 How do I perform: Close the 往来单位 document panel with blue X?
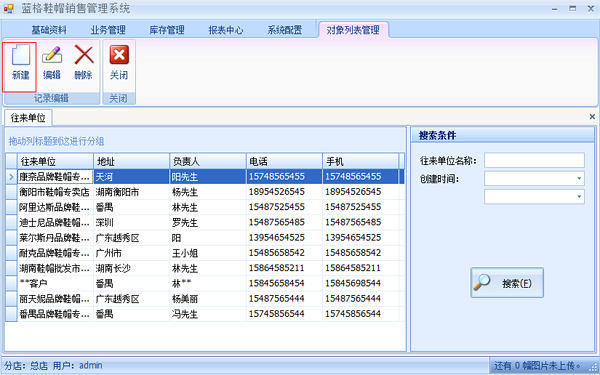(592, 117)
